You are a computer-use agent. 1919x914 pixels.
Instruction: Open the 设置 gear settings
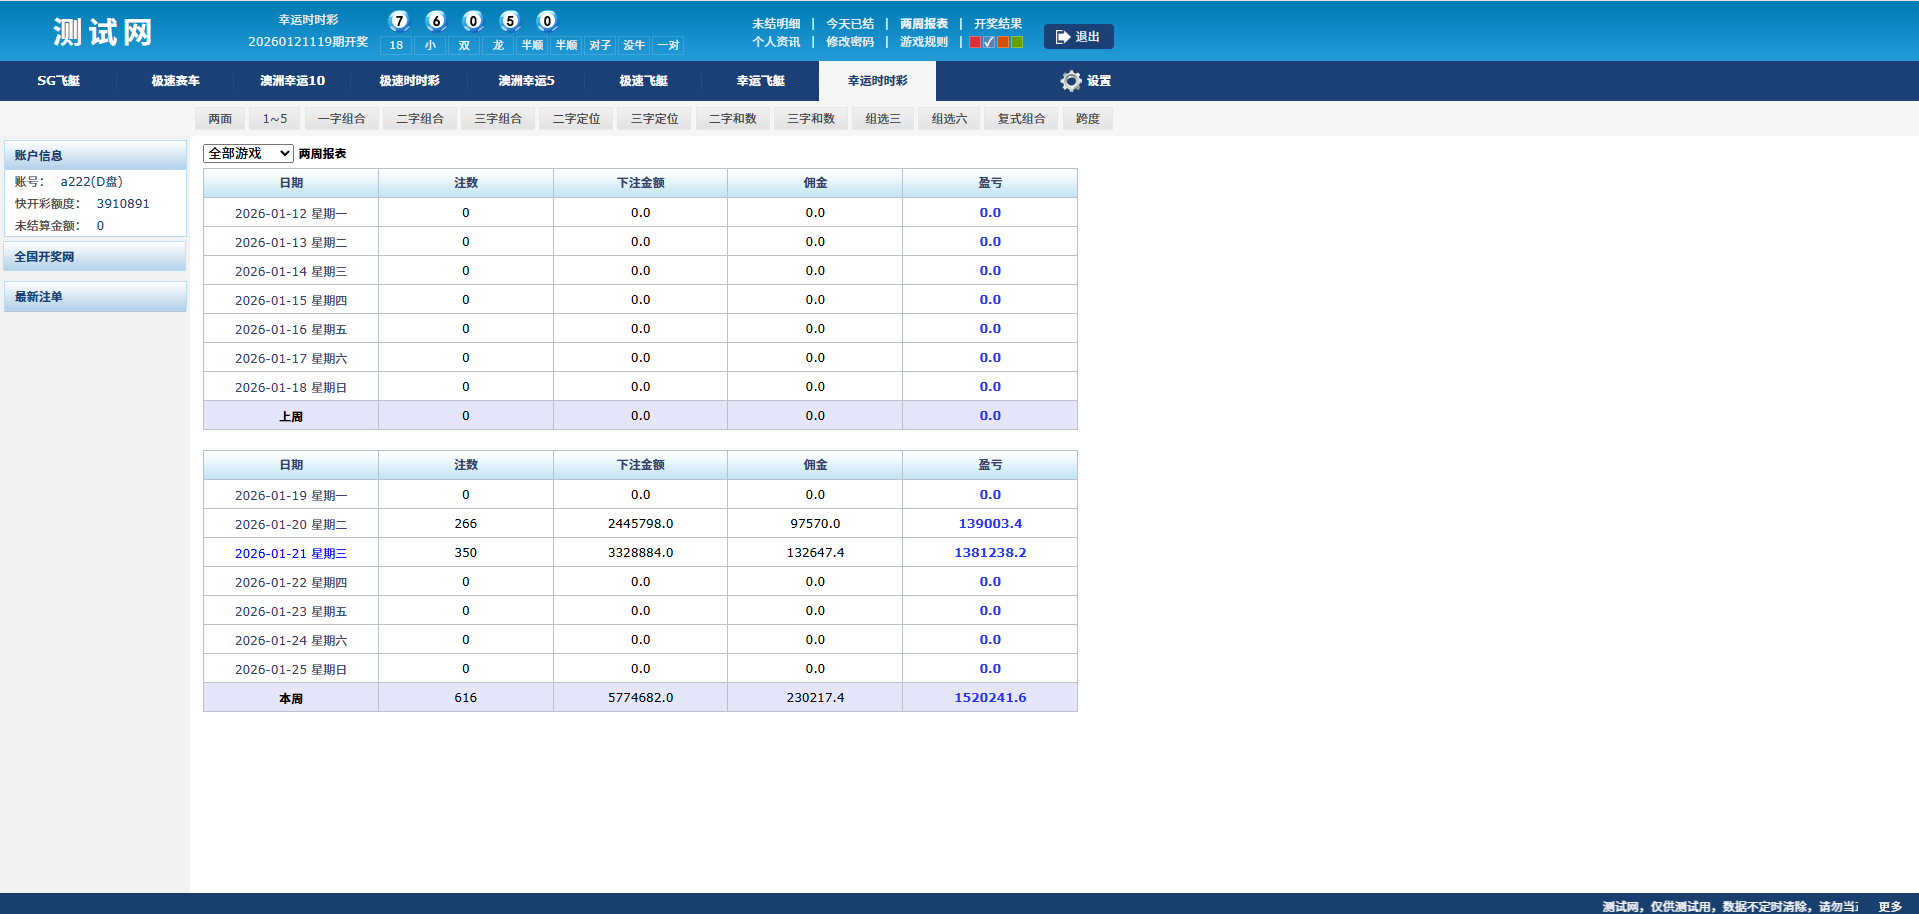[x=1085, y=81]
